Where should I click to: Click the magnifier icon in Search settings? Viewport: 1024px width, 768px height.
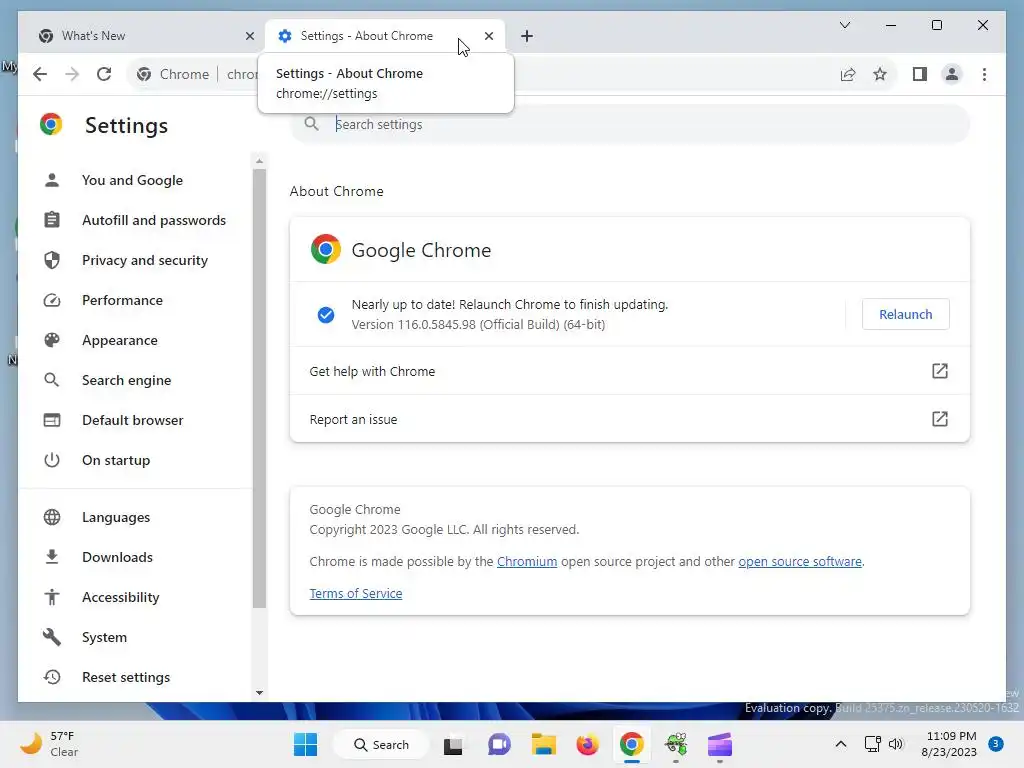click(x=312, y=123)
